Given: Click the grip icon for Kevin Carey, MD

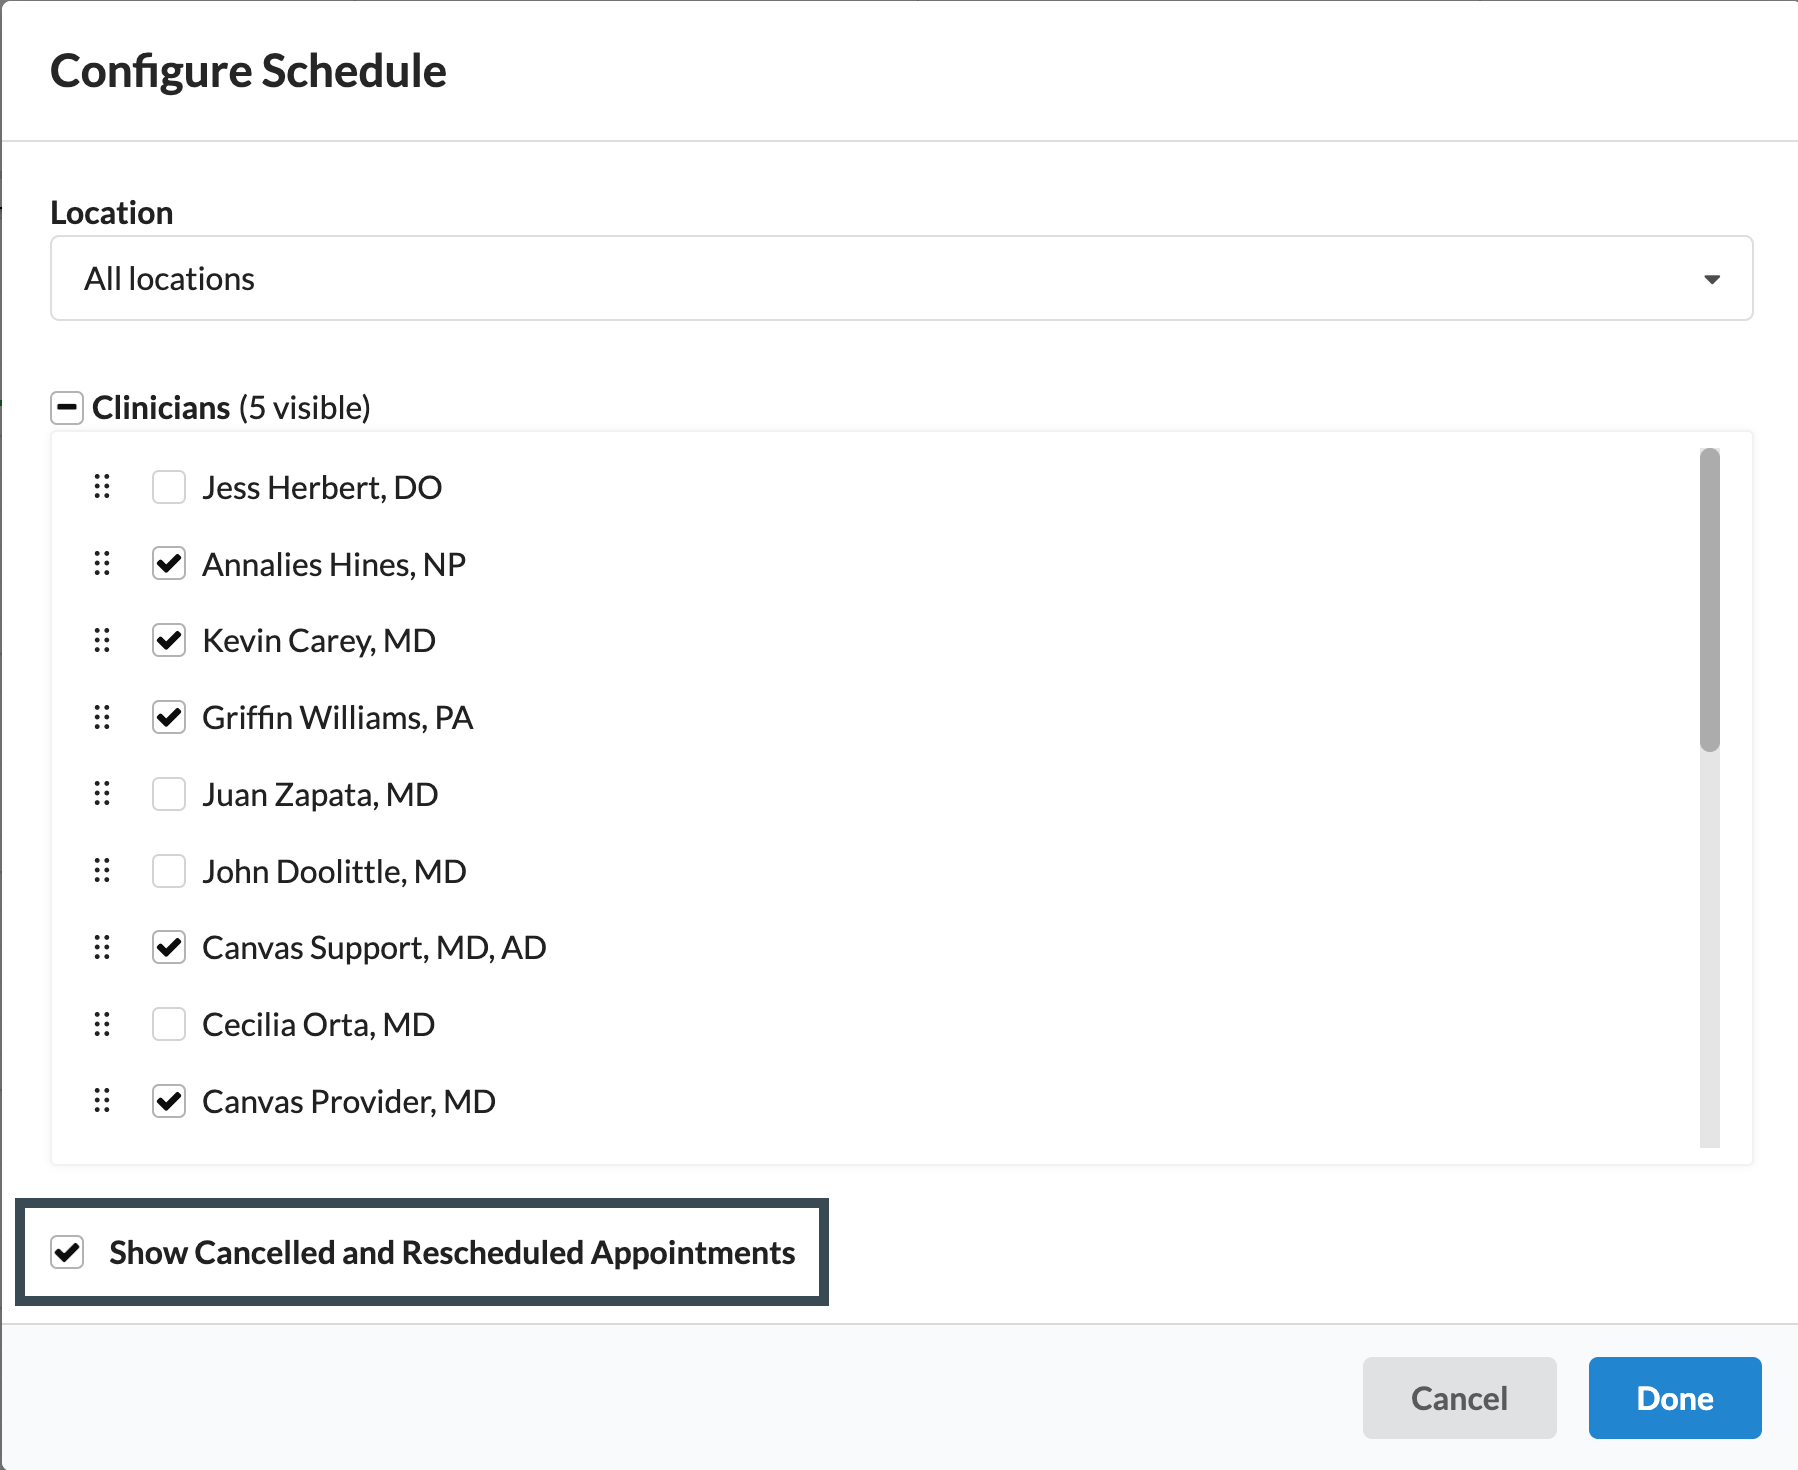Looking at the screenshot, I should [x=102, y=640].
